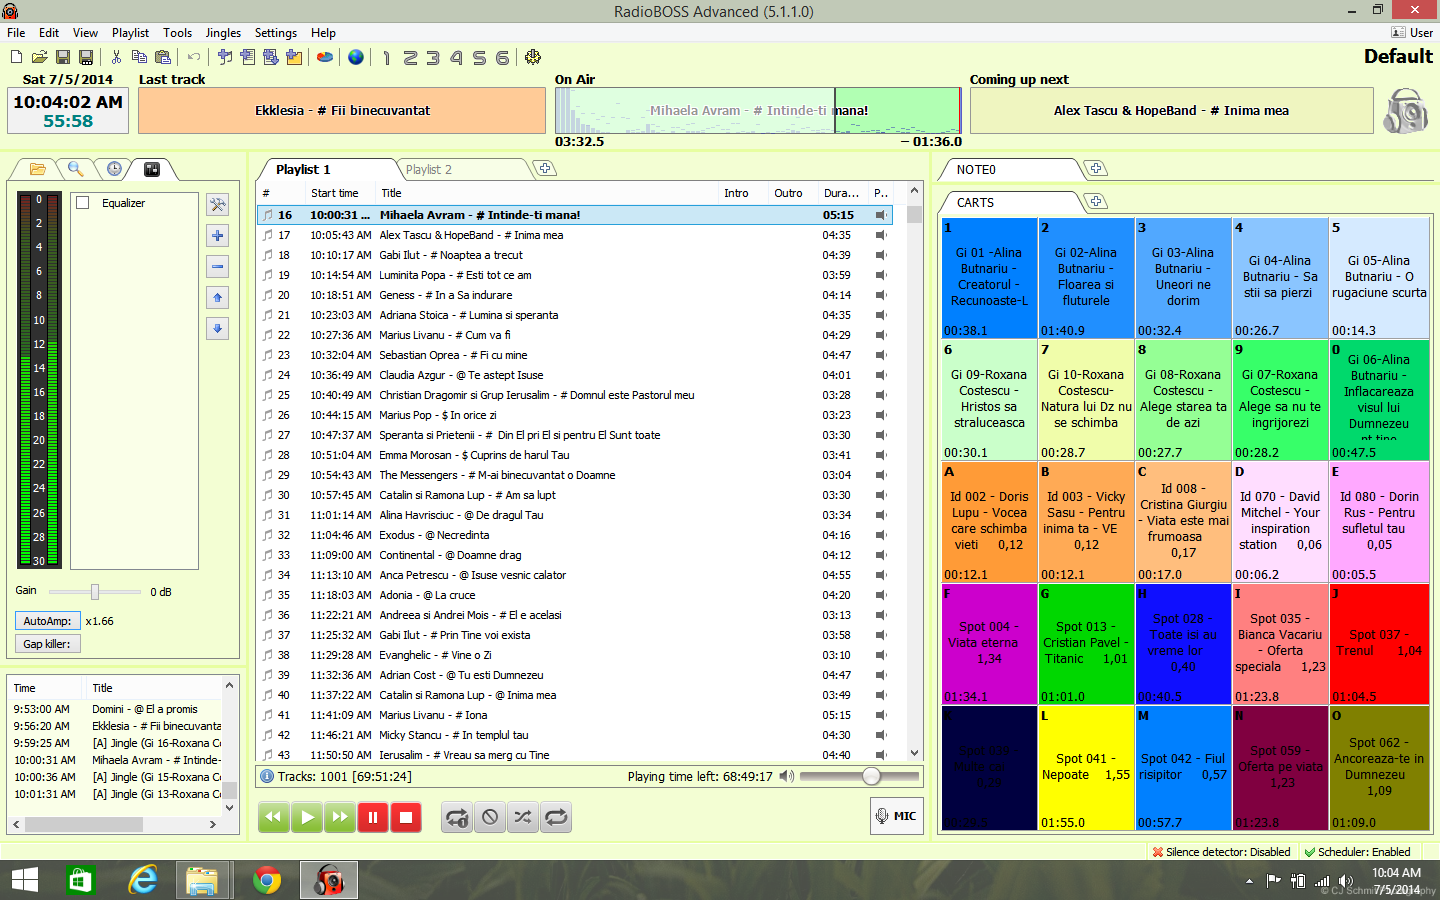Toggle the MIC button
This screenshot has width=1440, height=900.
897,816
